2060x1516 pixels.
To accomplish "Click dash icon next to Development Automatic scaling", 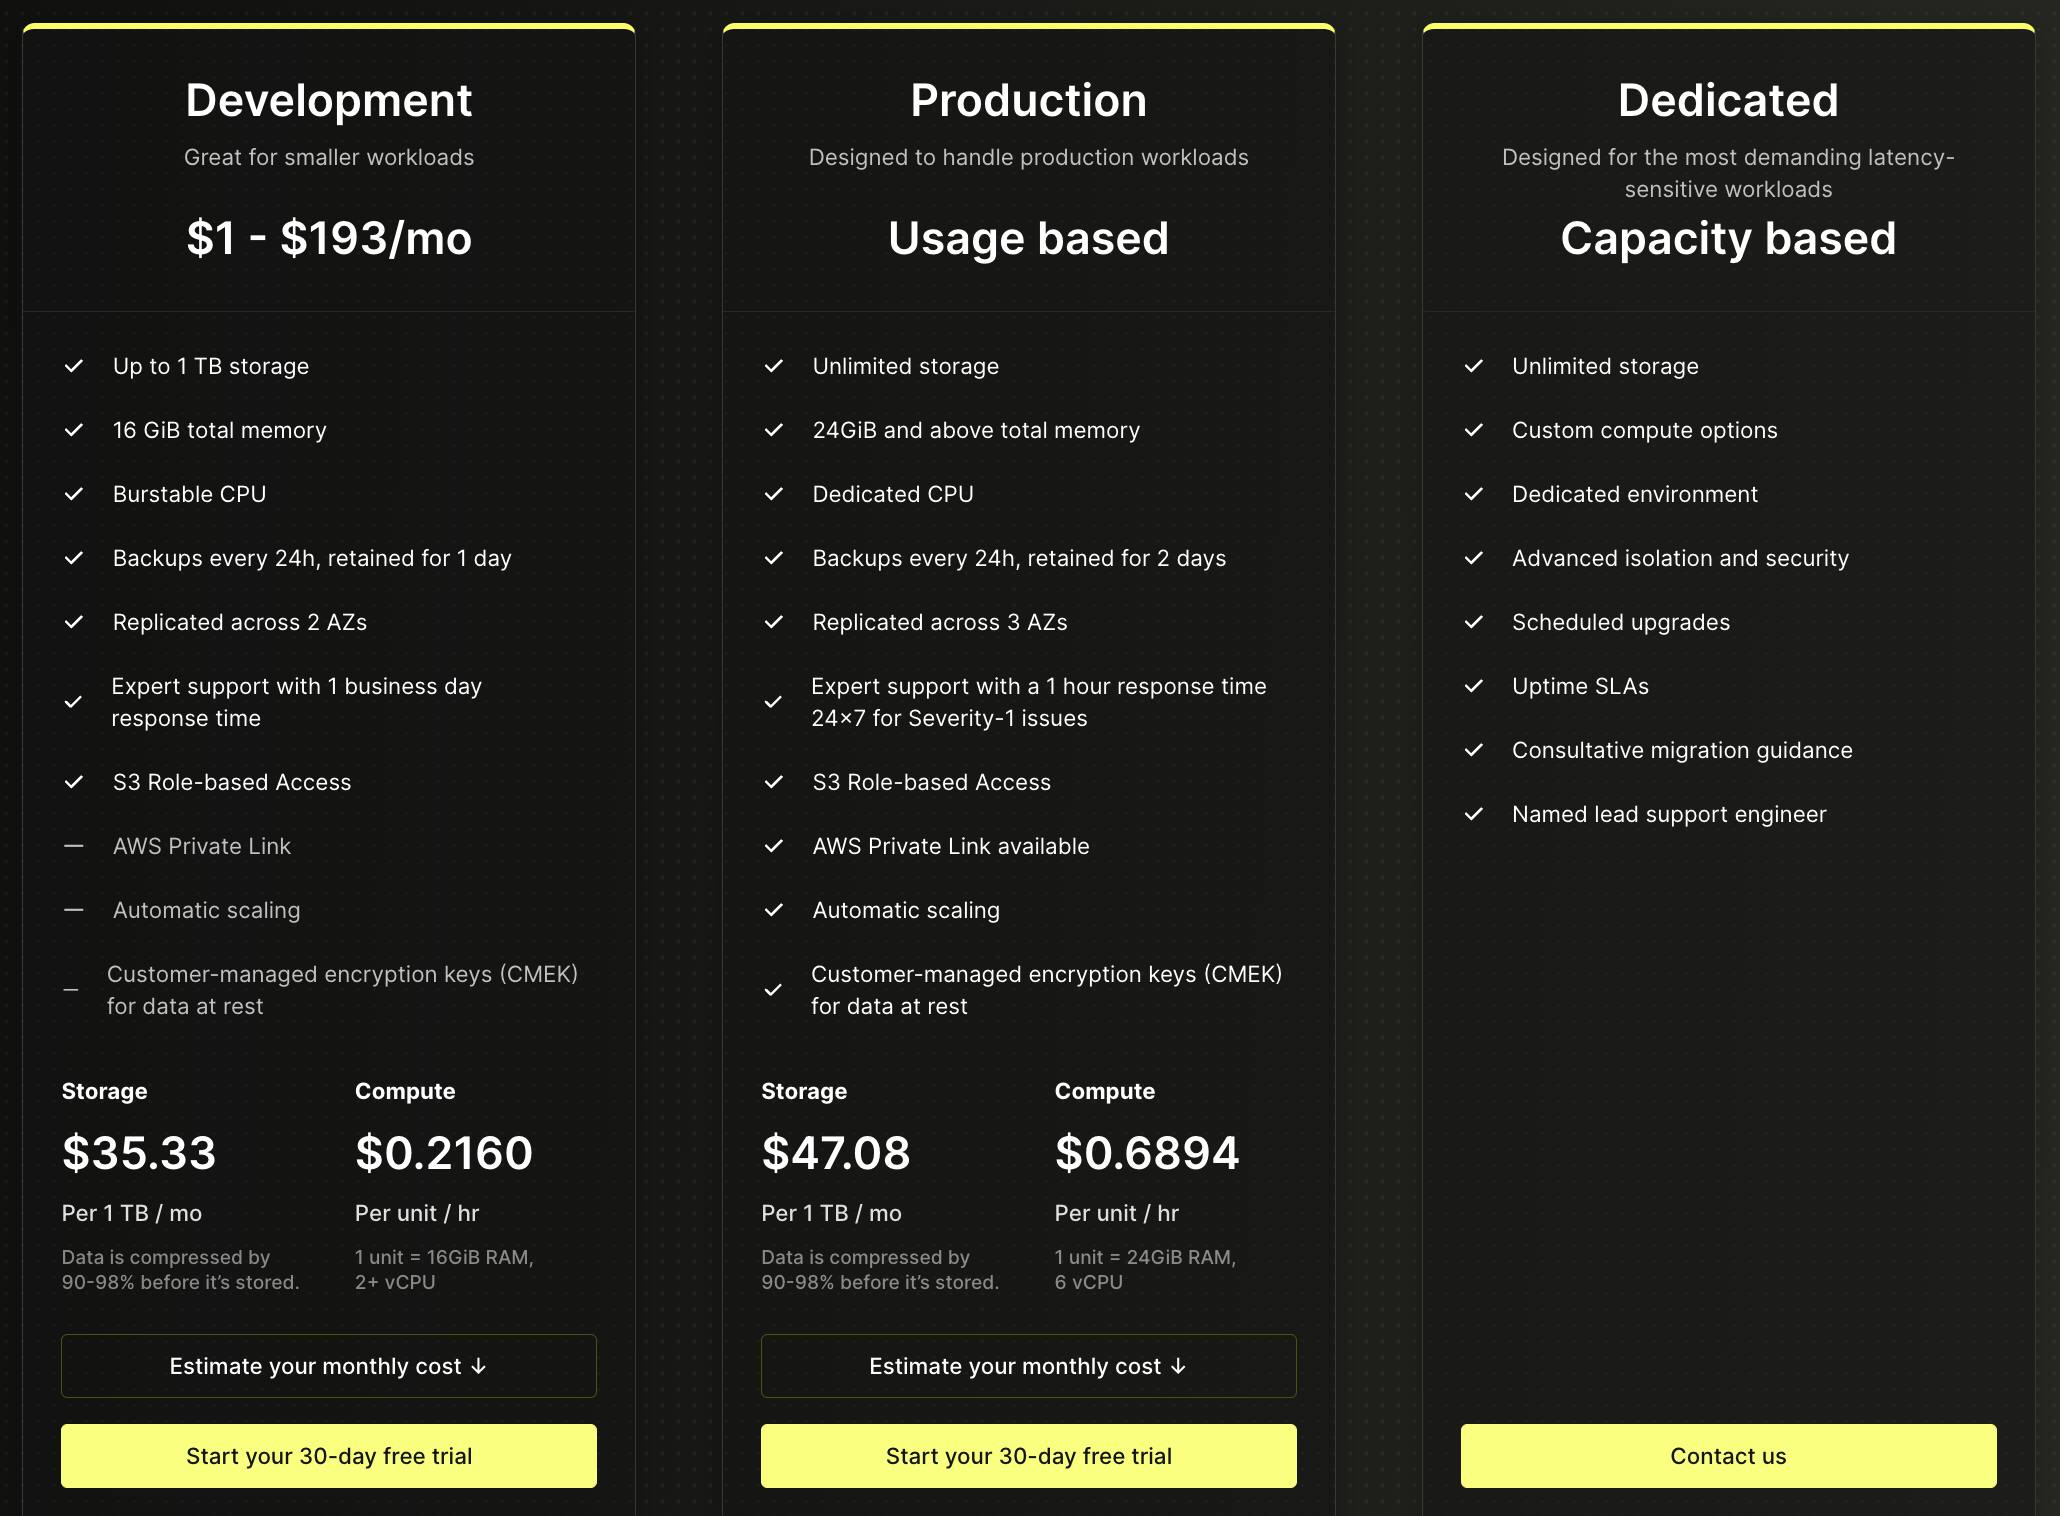I will (x=74, y=910).
